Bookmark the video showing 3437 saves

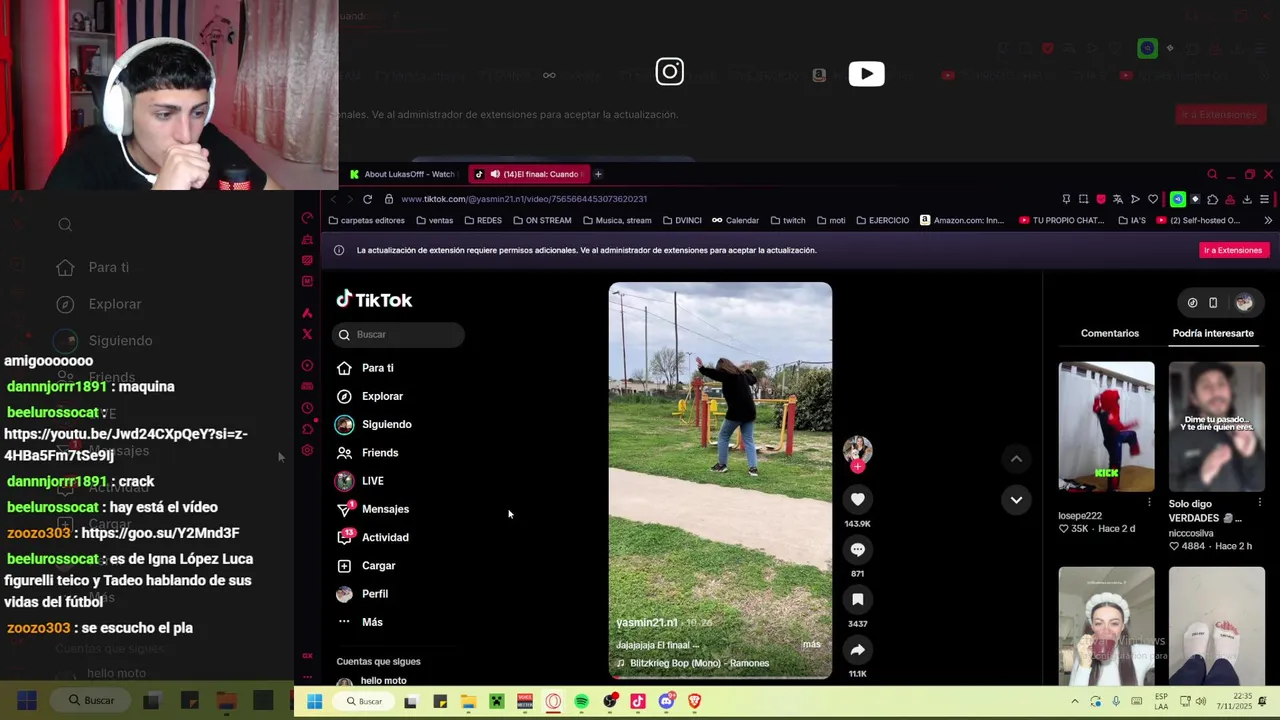click(857, 599)
